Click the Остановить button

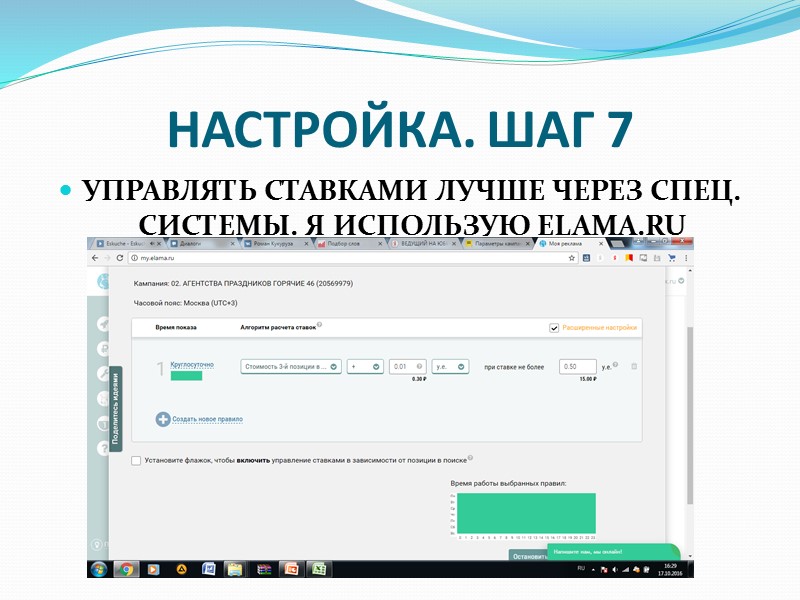tap(529, 556)
